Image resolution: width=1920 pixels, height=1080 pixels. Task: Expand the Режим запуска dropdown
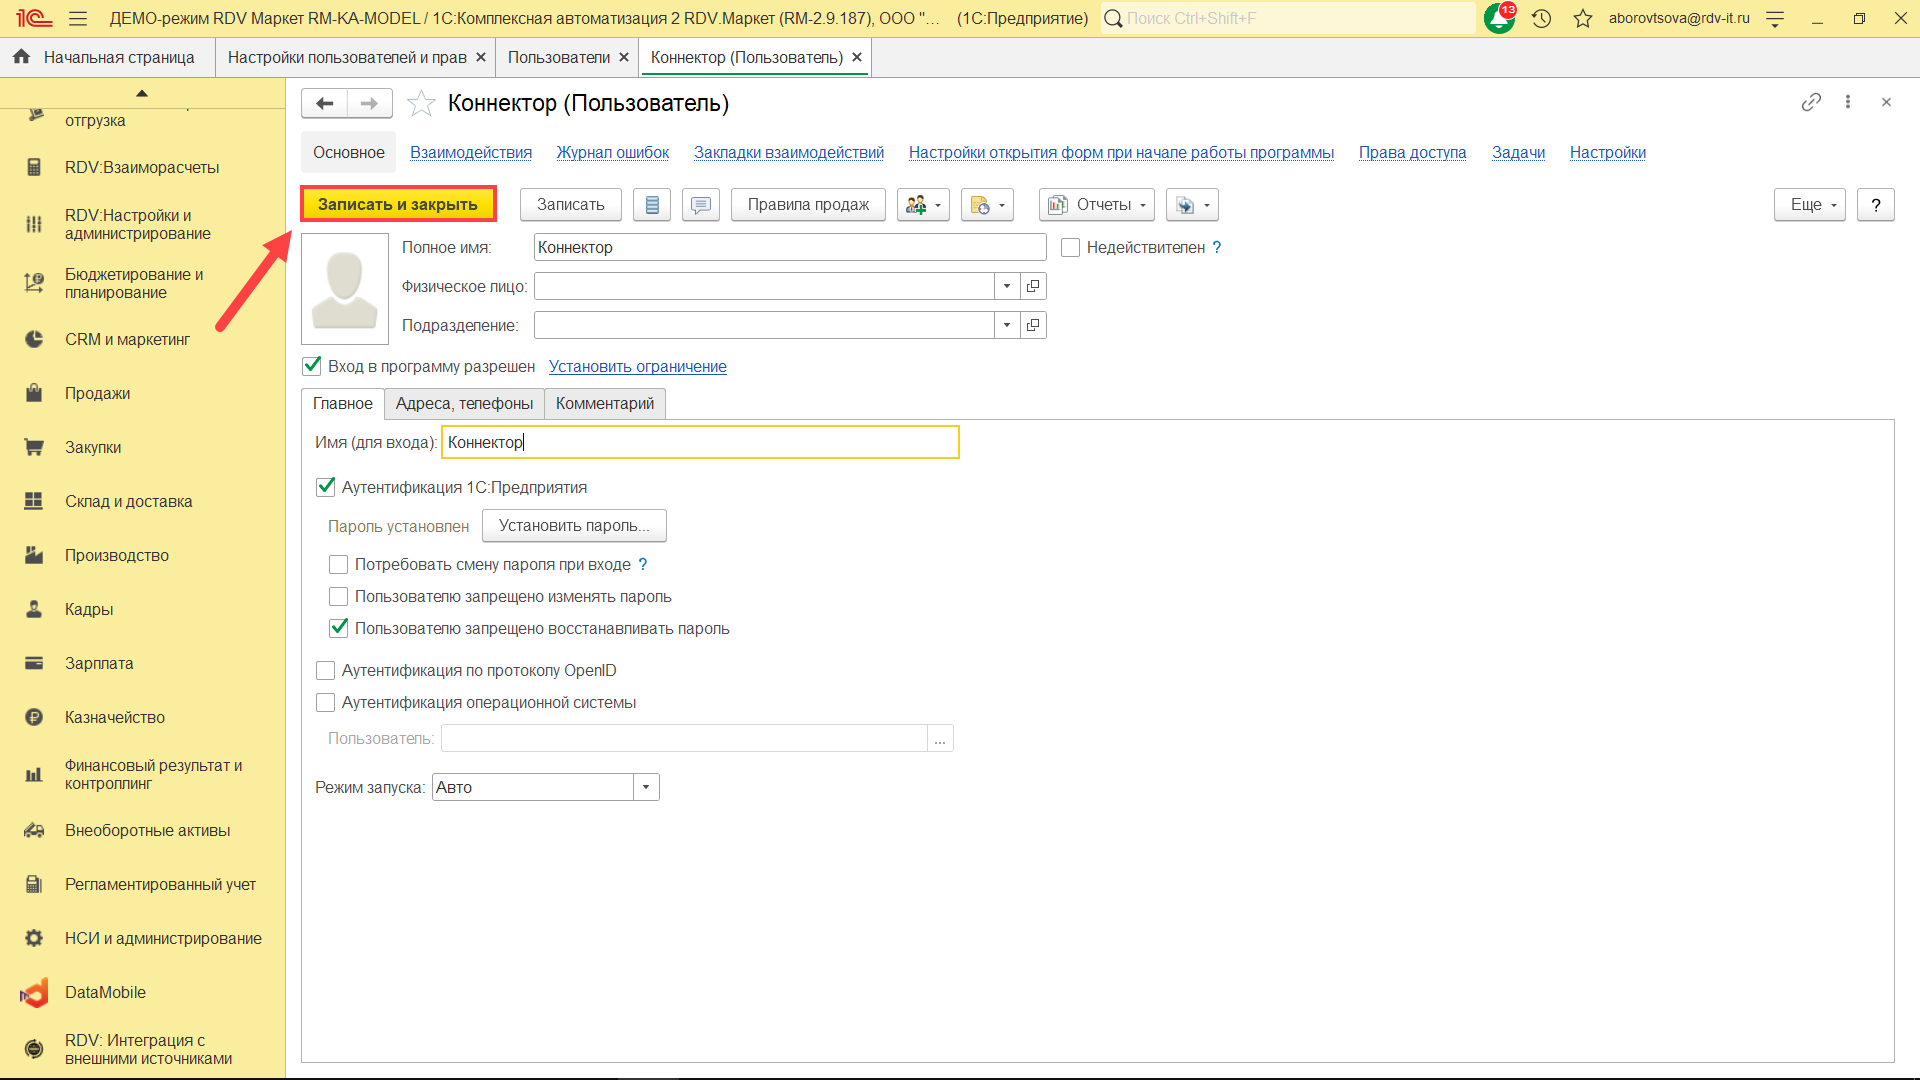pyautogui.click(x=646, y=788)
